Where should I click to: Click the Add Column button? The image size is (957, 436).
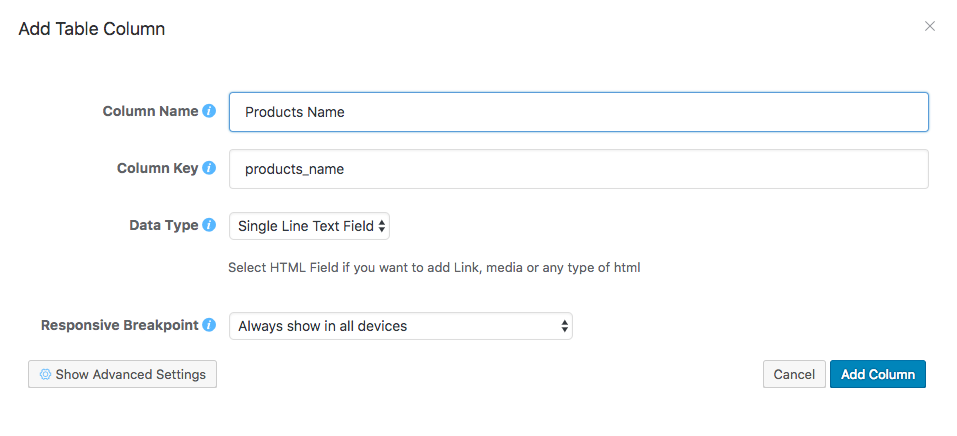point(877,374)
